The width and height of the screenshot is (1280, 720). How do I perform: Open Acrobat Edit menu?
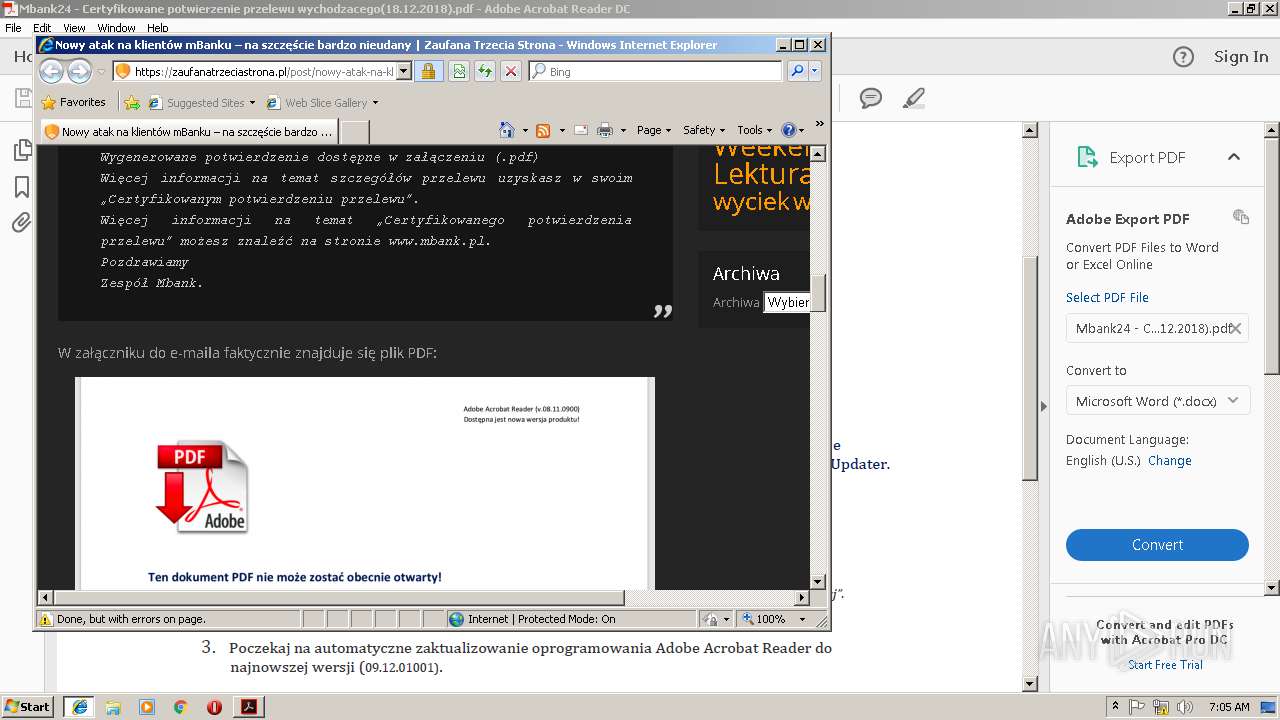[x=42, y=28]
